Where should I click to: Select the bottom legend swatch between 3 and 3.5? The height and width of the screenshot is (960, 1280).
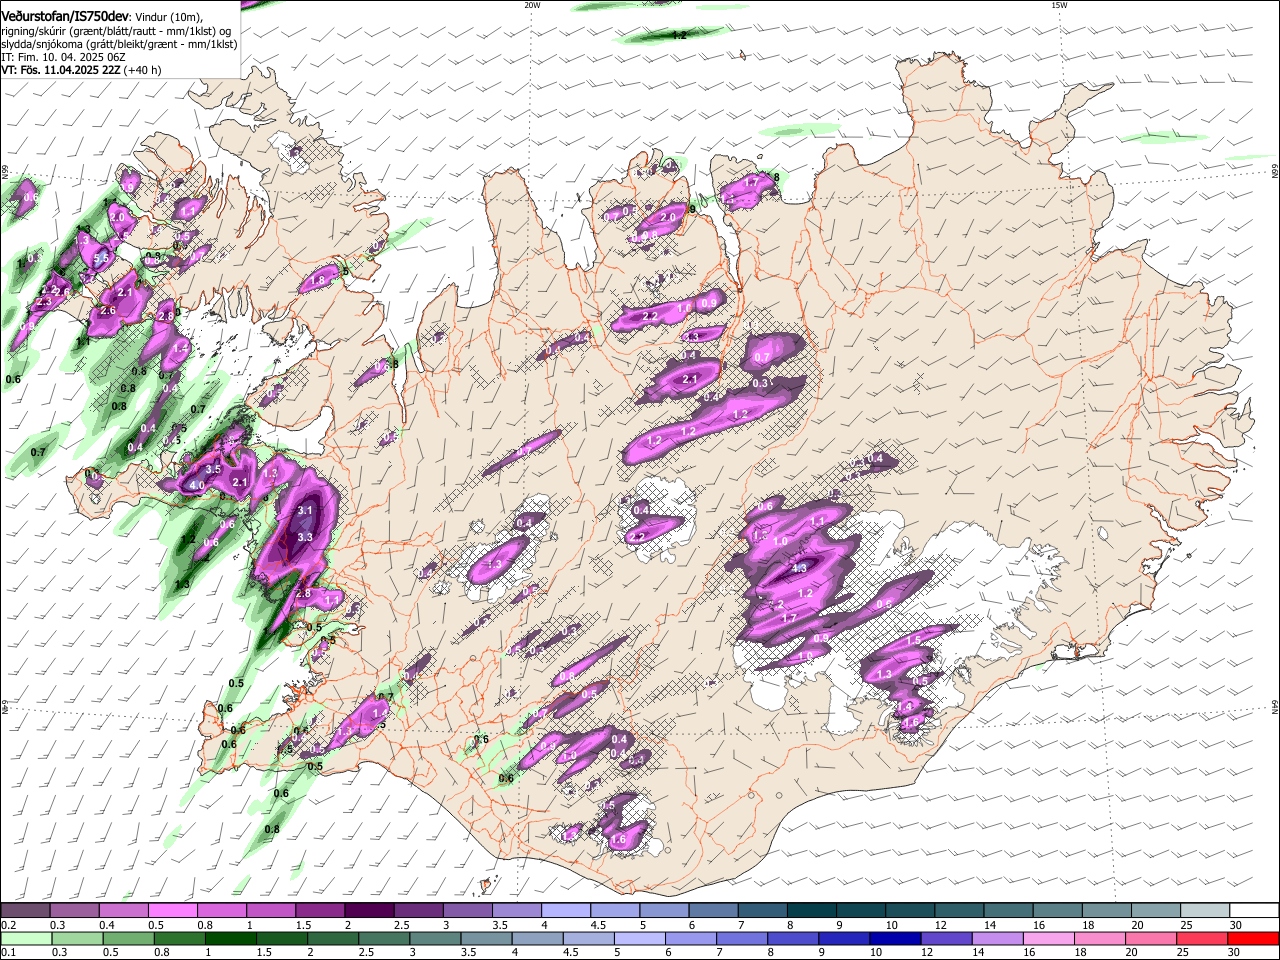436,938
